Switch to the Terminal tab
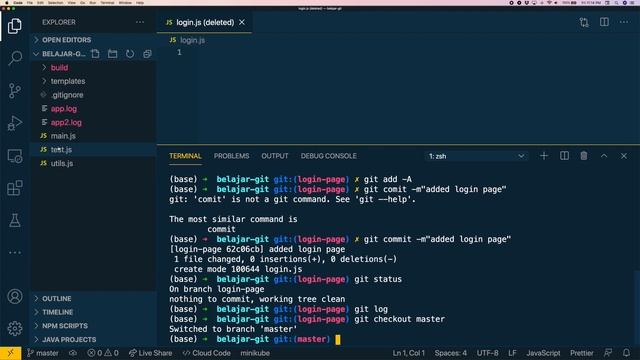Image resolution: width=640 pixels, height=360 pixels. [x=185, y=156]
